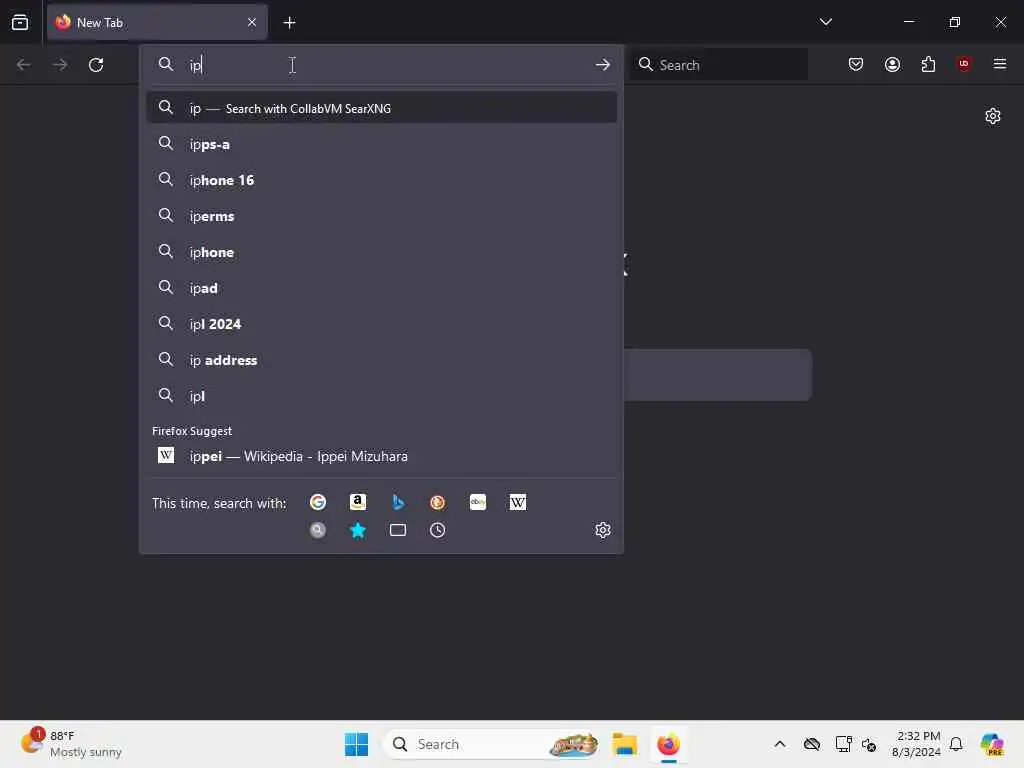Image resolution: width=1024 pixels, height=768 pixels.
Task: Search history via the clock icon
Action: pyautogui.click(x=438, y=530)
